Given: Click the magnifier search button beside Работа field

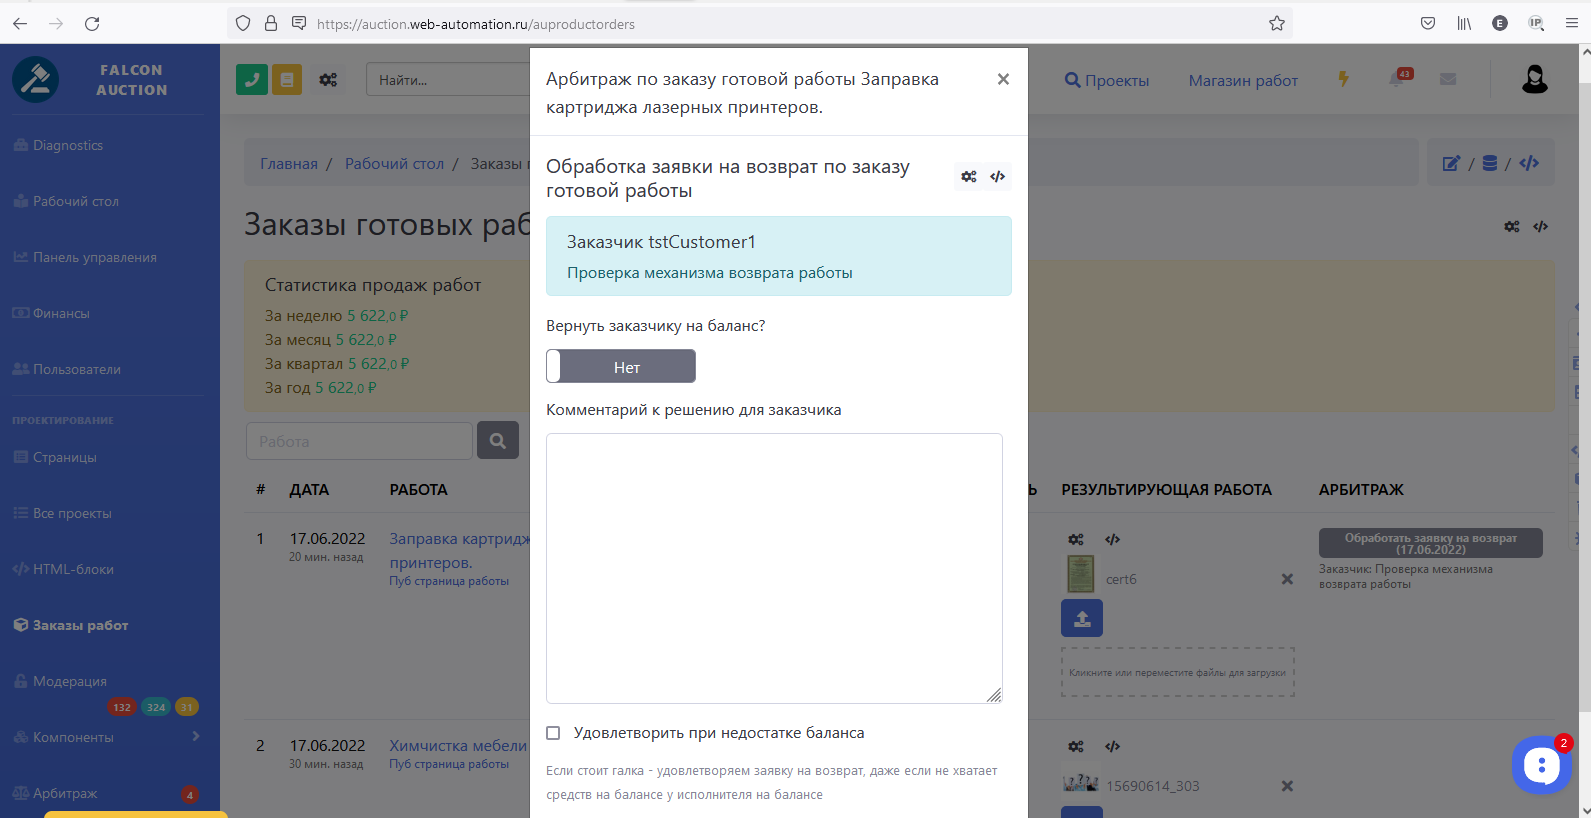Looking at the screenshot, I should (498, 441).
